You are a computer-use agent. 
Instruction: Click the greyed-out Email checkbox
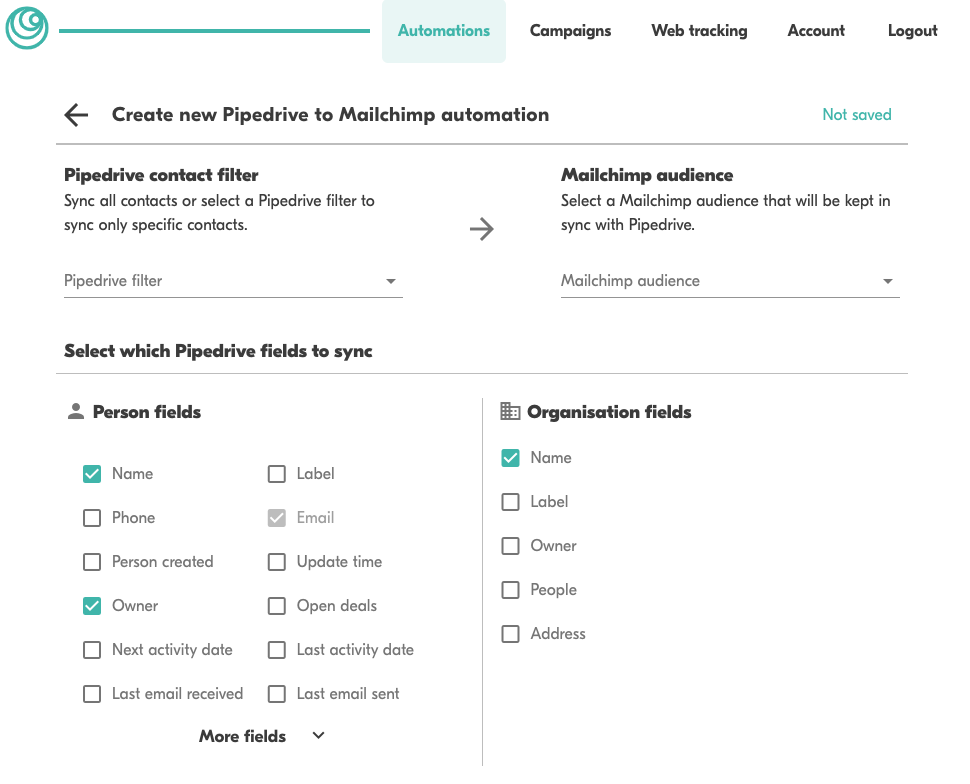(277, 518)
